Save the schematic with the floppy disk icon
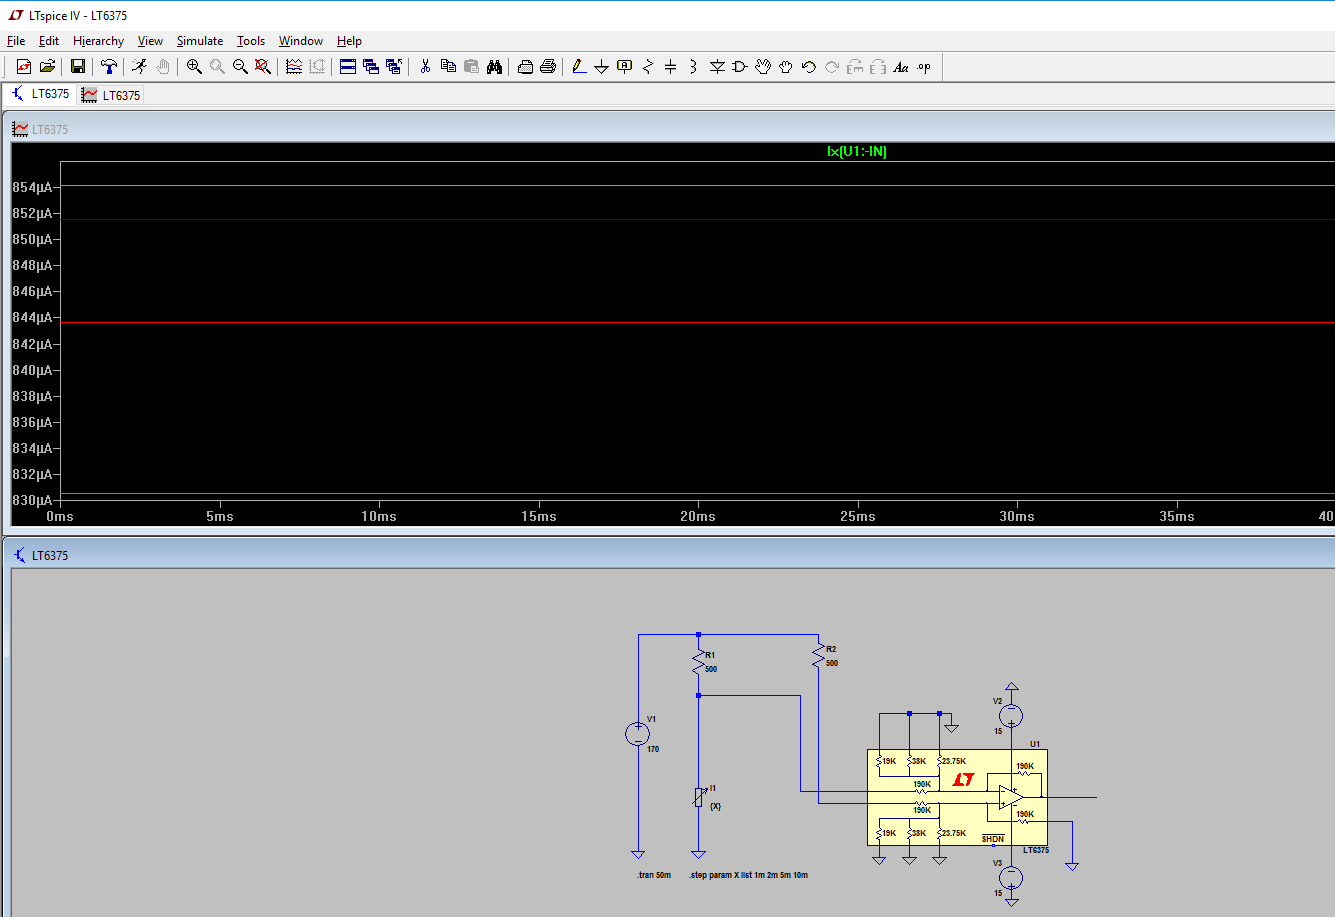1335x917 pixels. [78, 67]
